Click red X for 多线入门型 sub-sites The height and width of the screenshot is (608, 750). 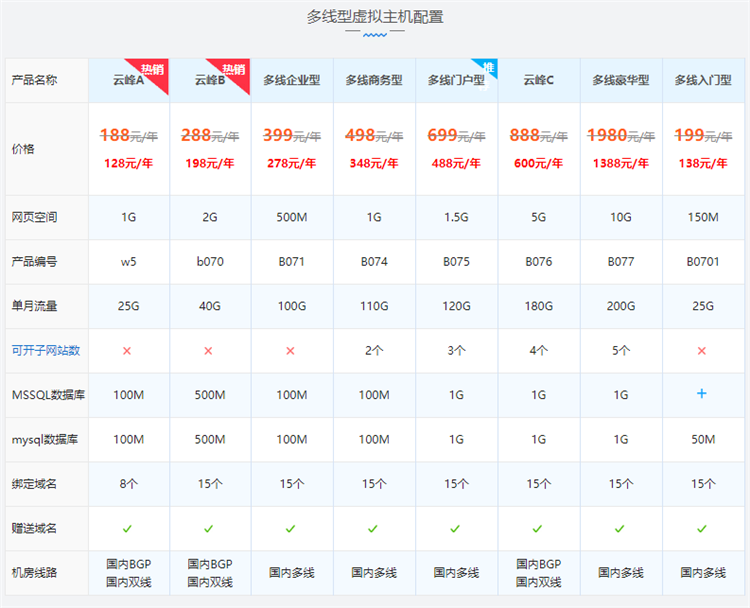[x=701, y=351]
